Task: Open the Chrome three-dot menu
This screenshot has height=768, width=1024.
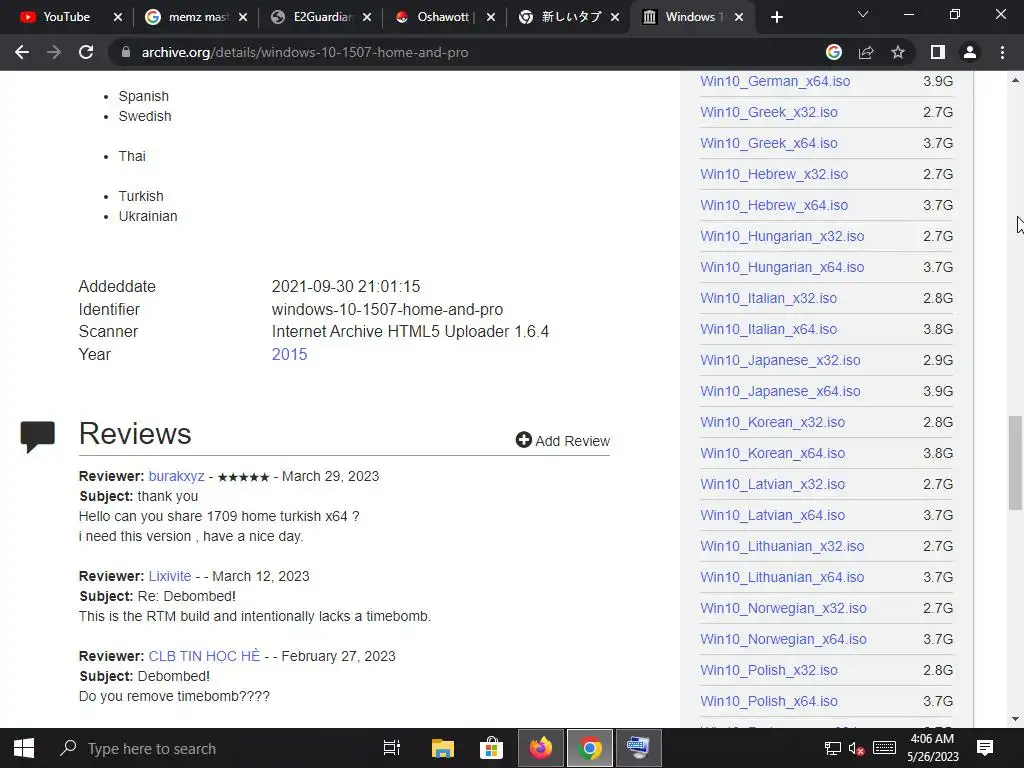Action: [x=1002, y=52]
